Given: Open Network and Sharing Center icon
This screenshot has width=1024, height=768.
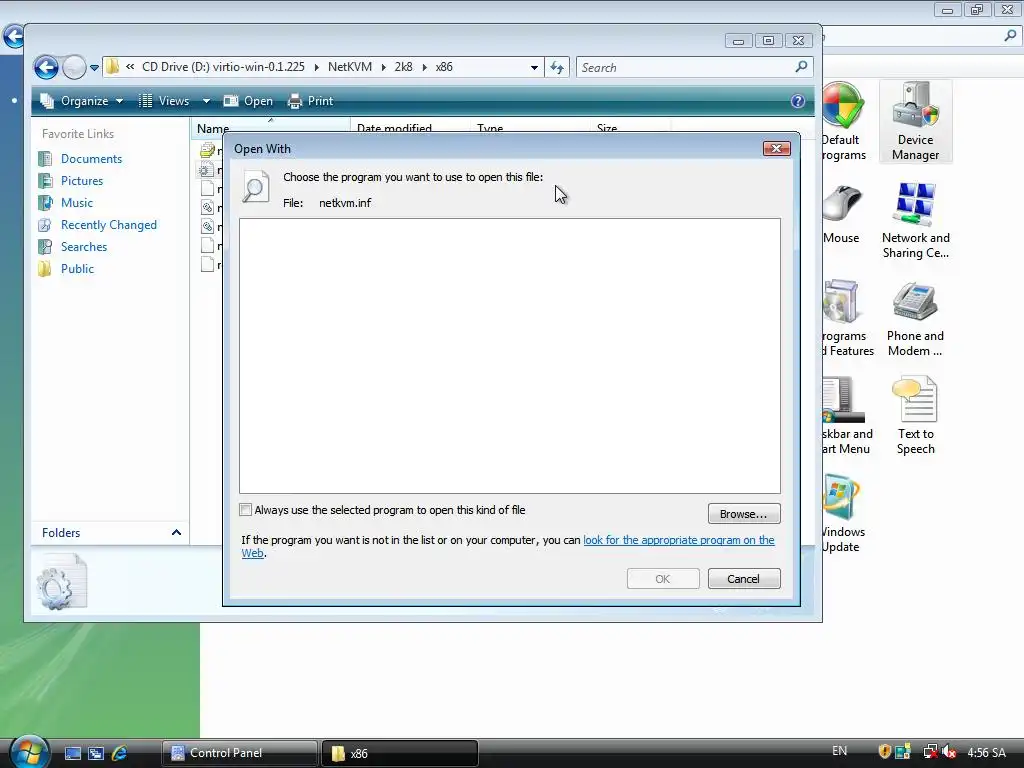Looking at the screenshot, I should (915, 221).
